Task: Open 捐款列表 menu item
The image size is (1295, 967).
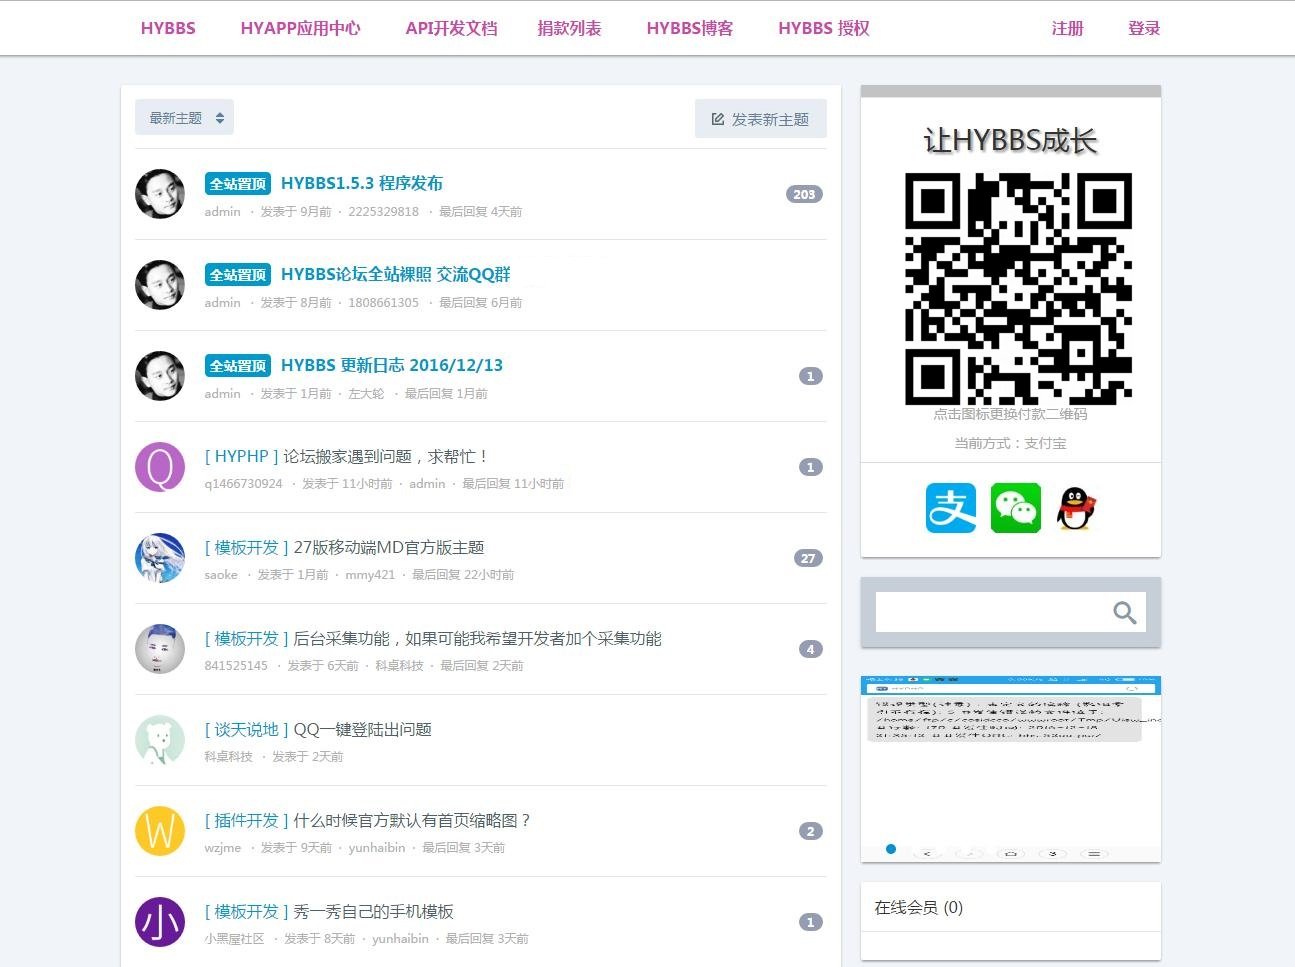Action: click(570, 28)
